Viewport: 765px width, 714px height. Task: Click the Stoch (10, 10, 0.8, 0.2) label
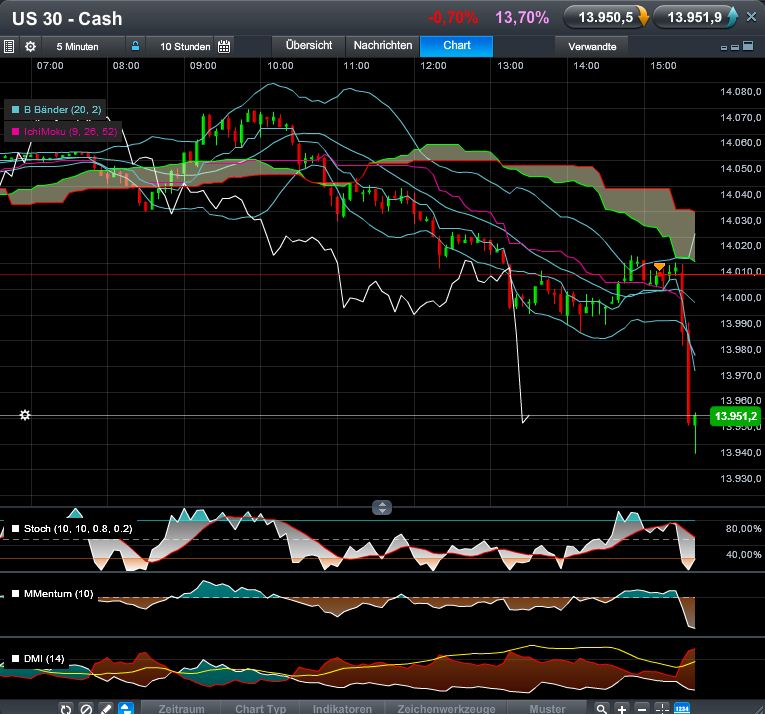click(x=78, y=529)
